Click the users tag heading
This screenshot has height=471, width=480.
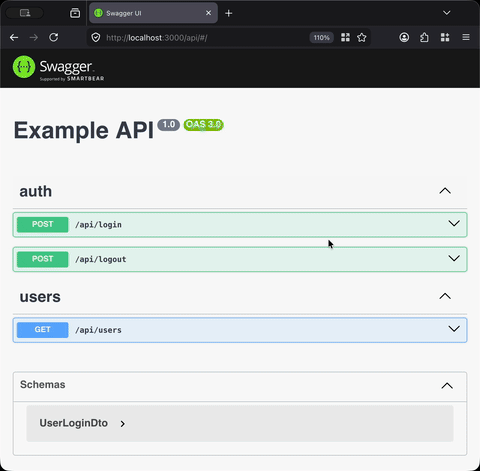40,297
